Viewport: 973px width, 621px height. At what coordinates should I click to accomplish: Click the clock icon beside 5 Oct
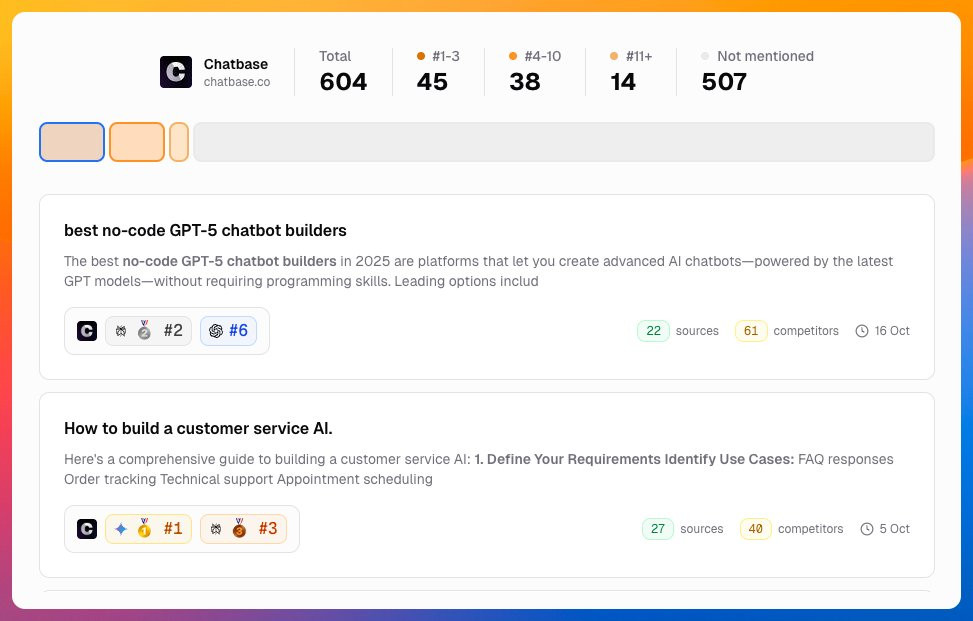pyautogui.click(x=867, y=529)
